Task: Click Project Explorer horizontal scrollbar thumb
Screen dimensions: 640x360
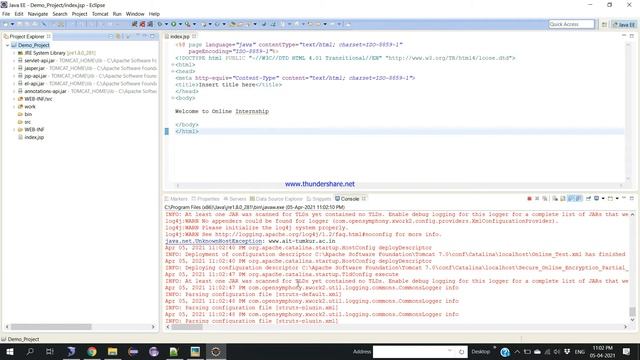Action: pyautogui.click(x=51, y=327)
